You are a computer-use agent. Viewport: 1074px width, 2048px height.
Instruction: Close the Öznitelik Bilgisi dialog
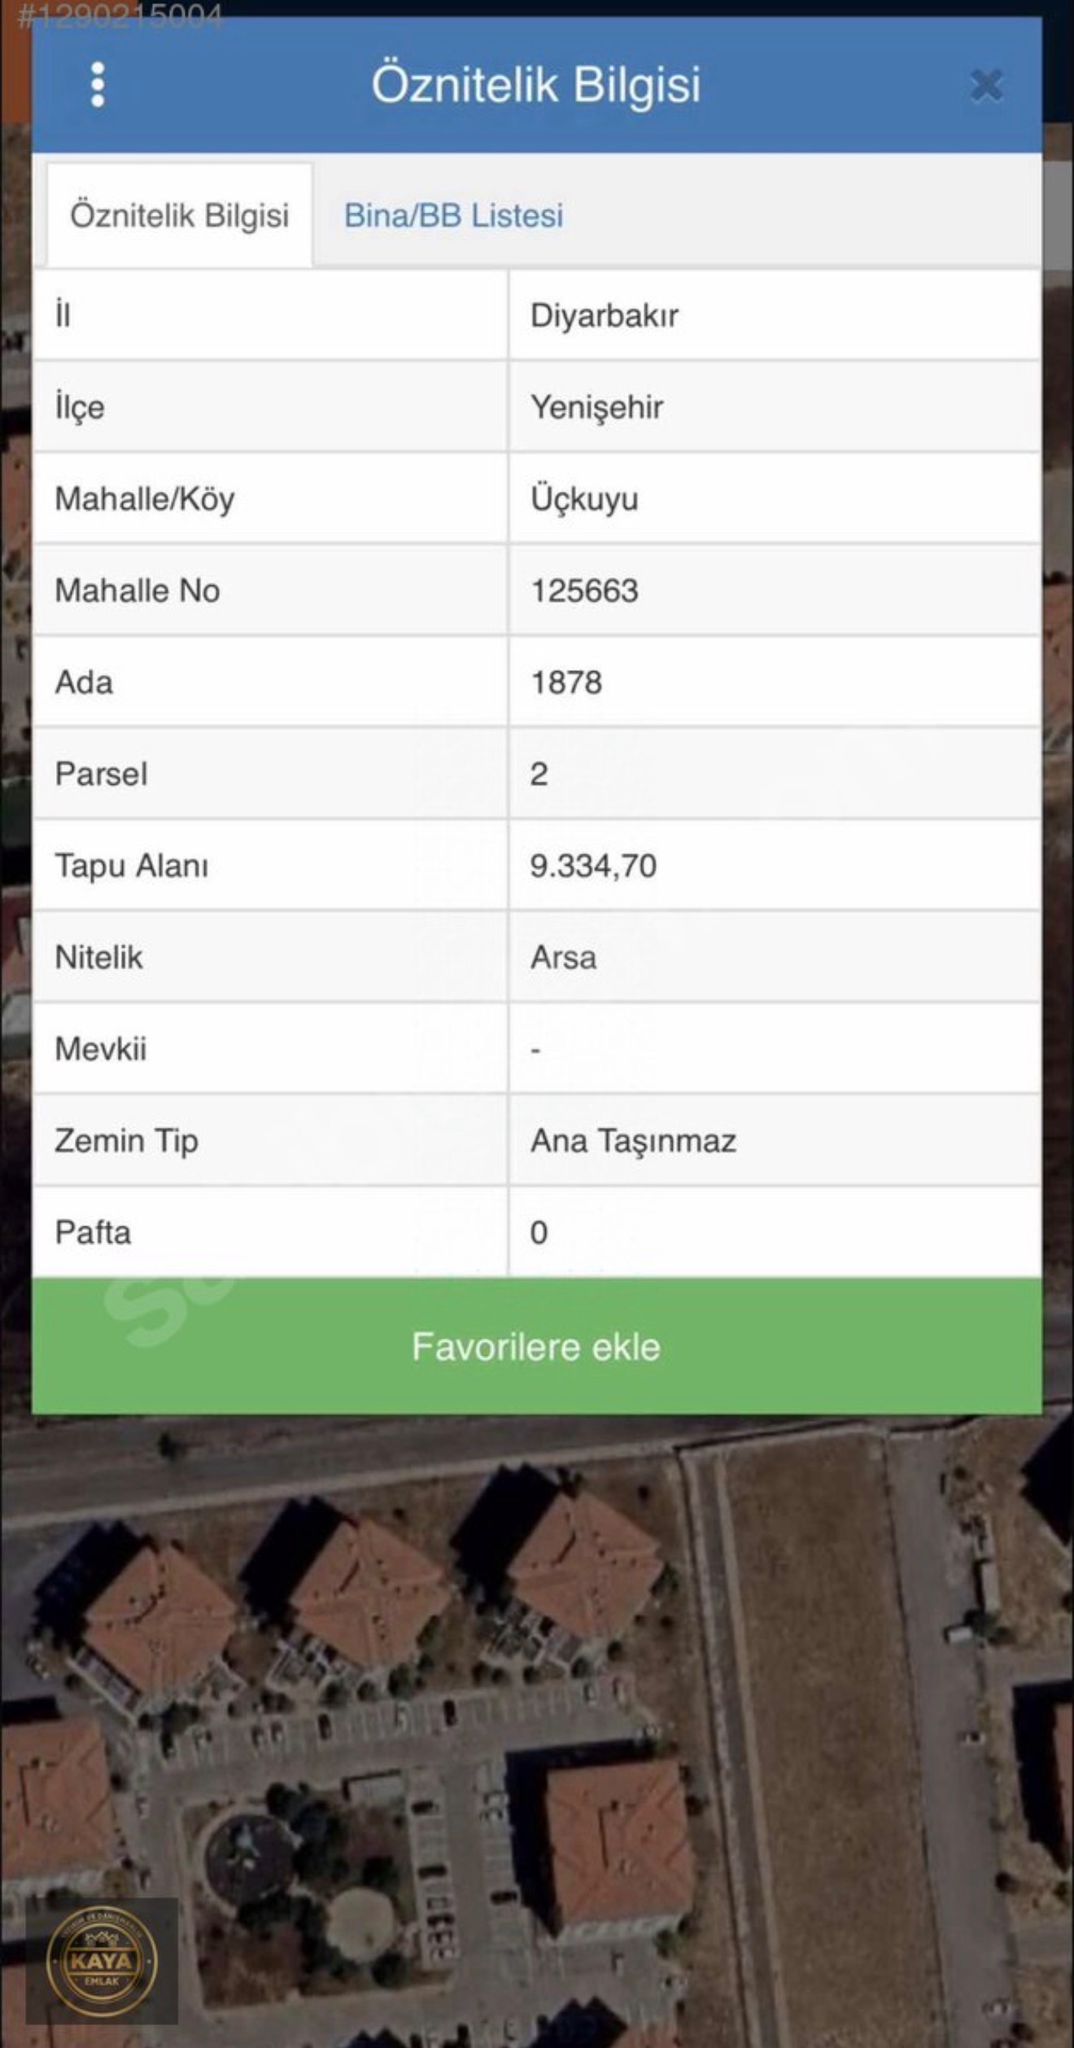(x=986, y=85)
